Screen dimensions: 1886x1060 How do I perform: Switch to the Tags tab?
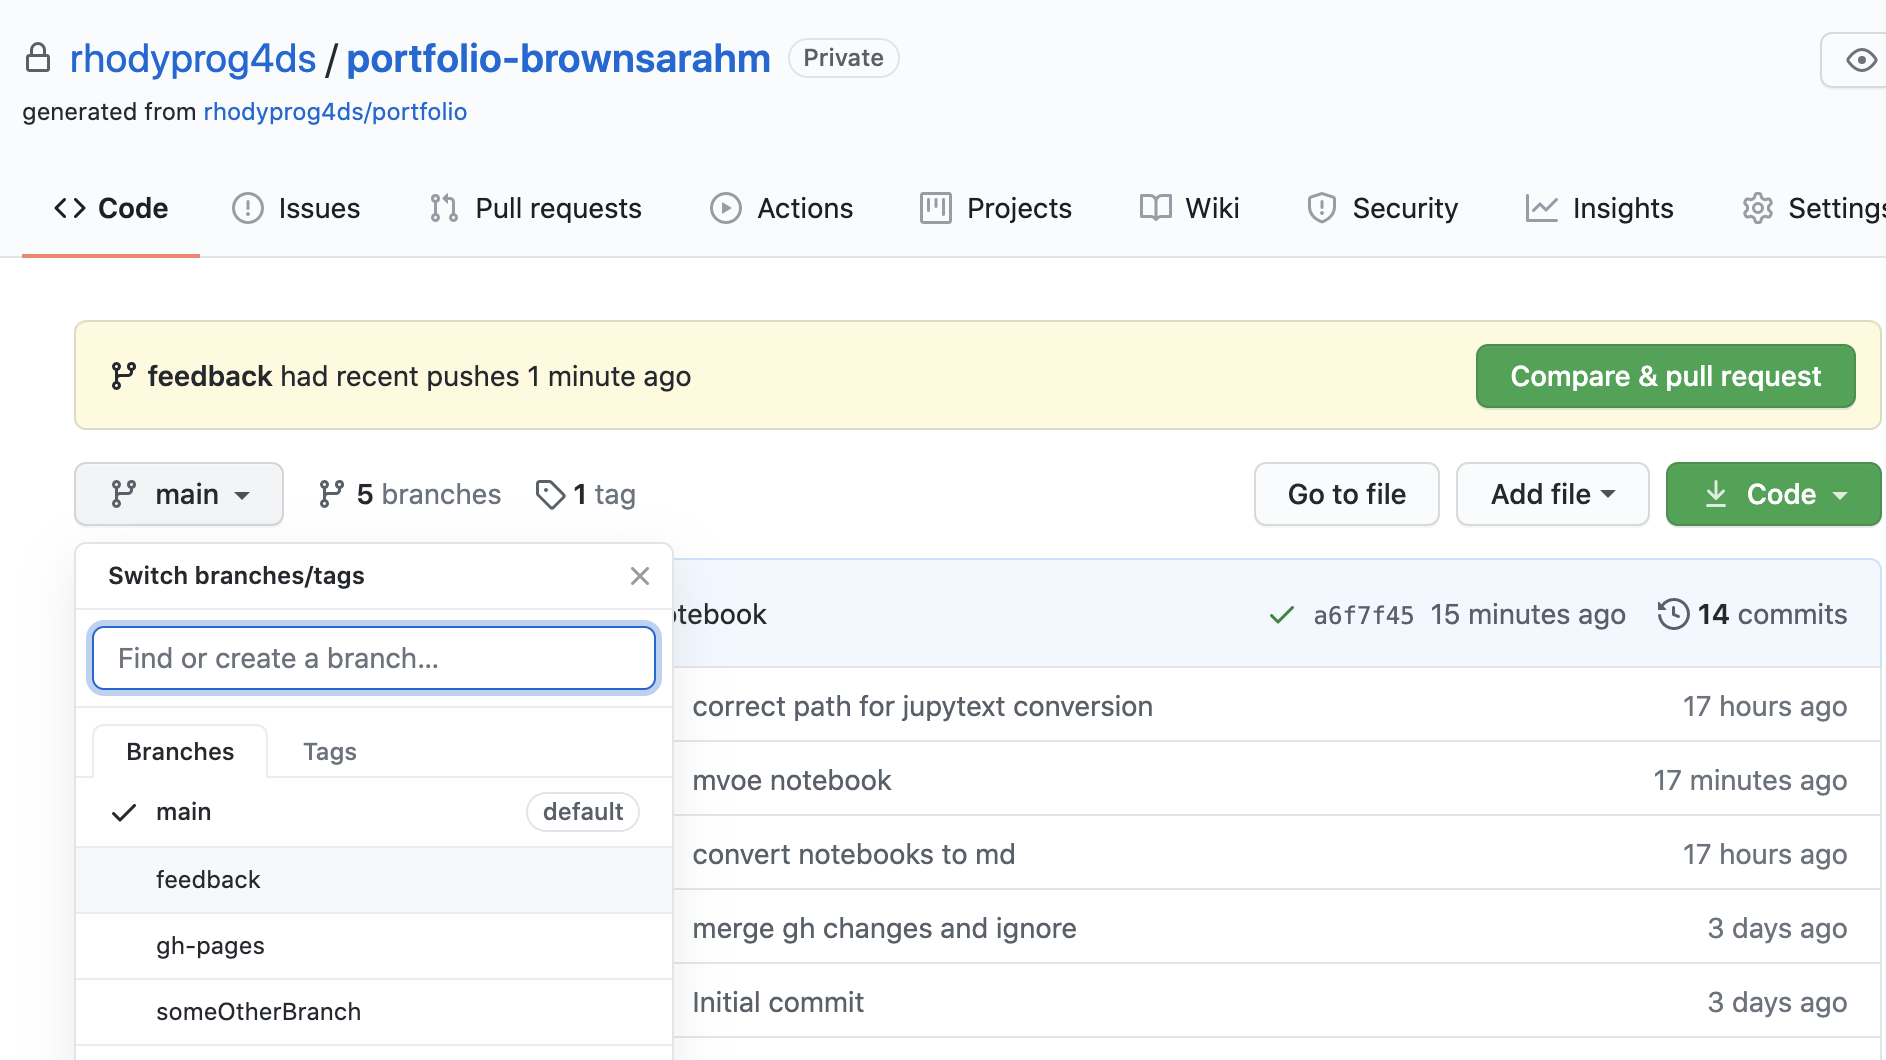[x=330, y=751]
